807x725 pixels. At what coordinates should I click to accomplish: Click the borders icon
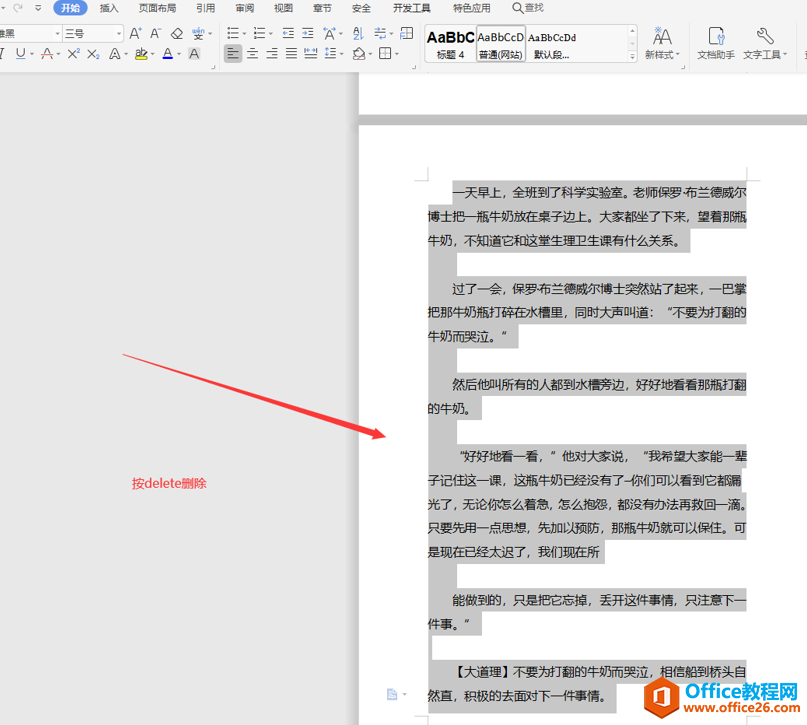click(385, 54)
